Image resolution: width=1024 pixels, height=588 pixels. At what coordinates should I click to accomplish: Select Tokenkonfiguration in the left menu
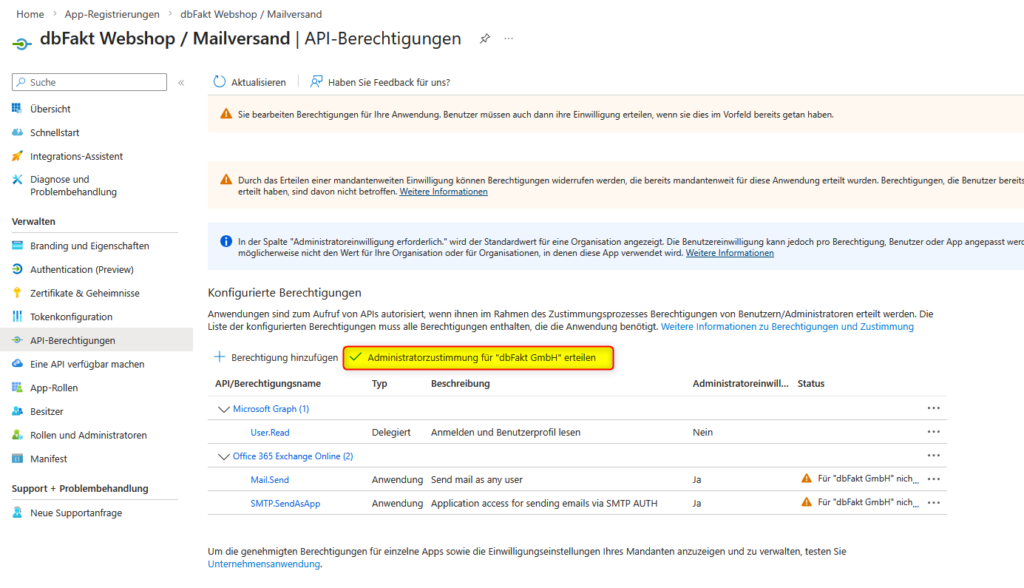(71, 317)
